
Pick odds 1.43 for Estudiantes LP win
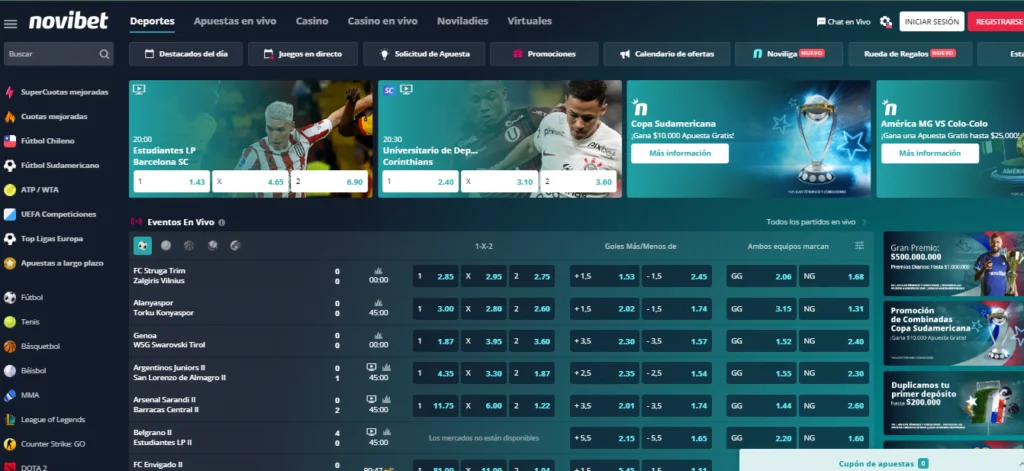tap(172, 182)
